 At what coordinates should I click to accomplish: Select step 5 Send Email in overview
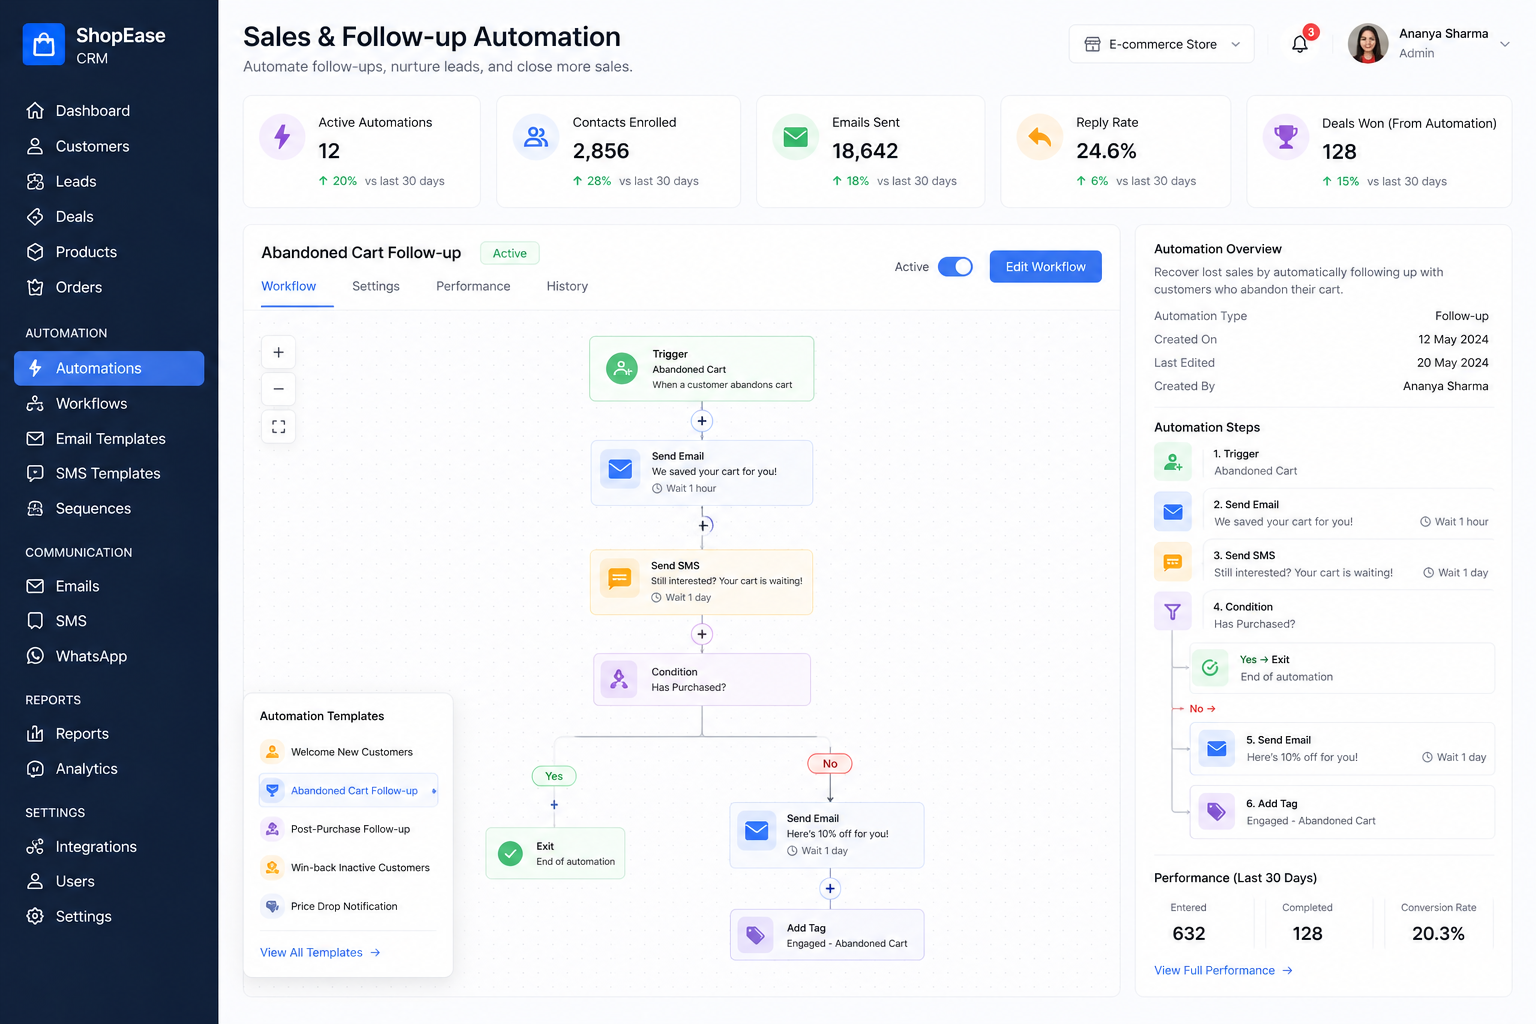coord(1342,749)
